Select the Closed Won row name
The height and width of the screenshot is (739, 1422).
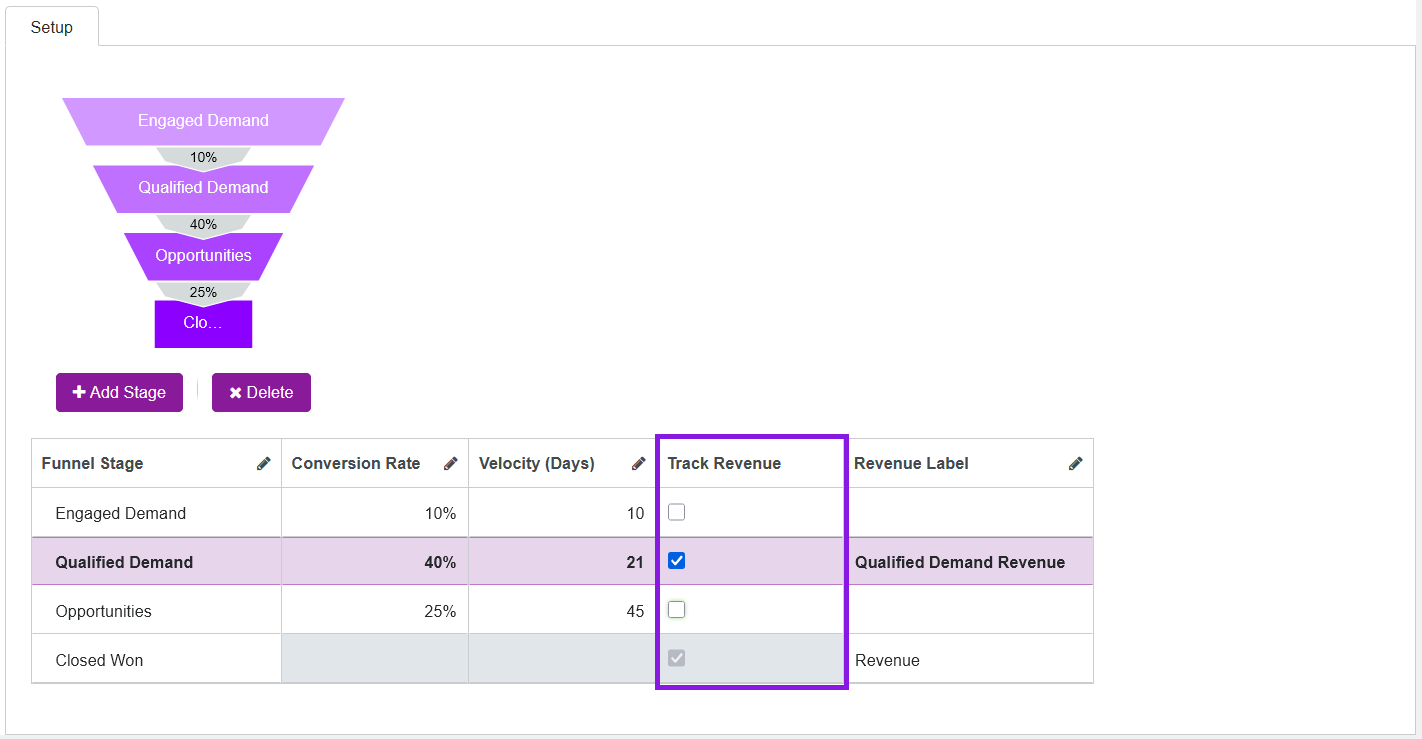click(99, 660)
